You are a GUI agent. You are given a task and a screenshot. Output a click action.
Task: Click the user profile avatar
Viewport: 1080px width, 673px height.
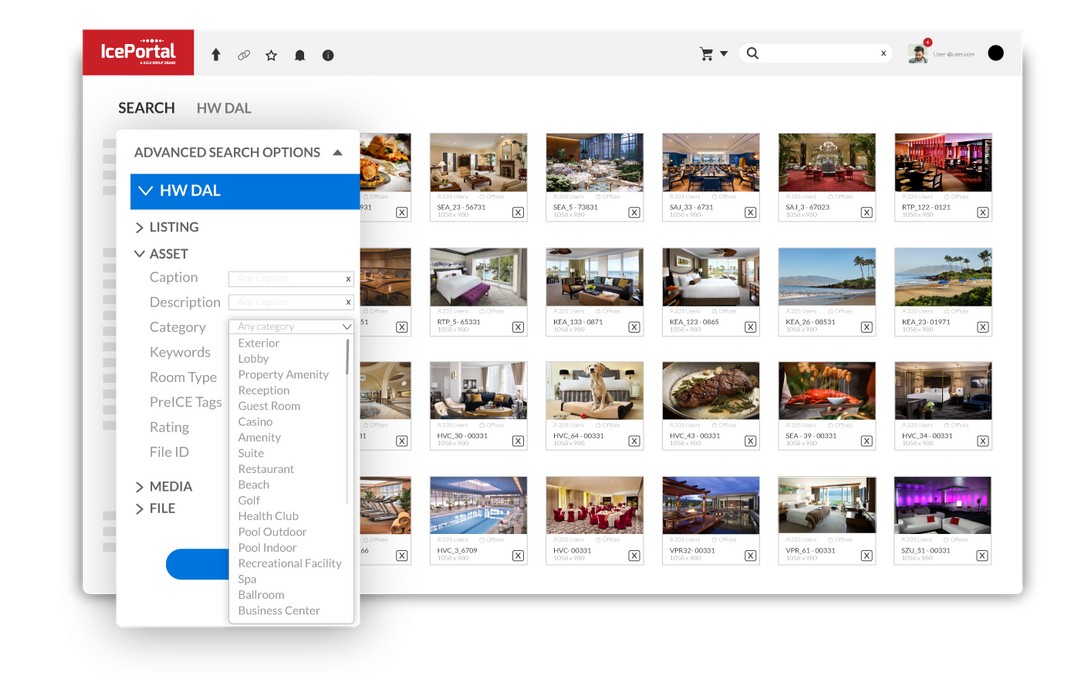coord(918,53)
